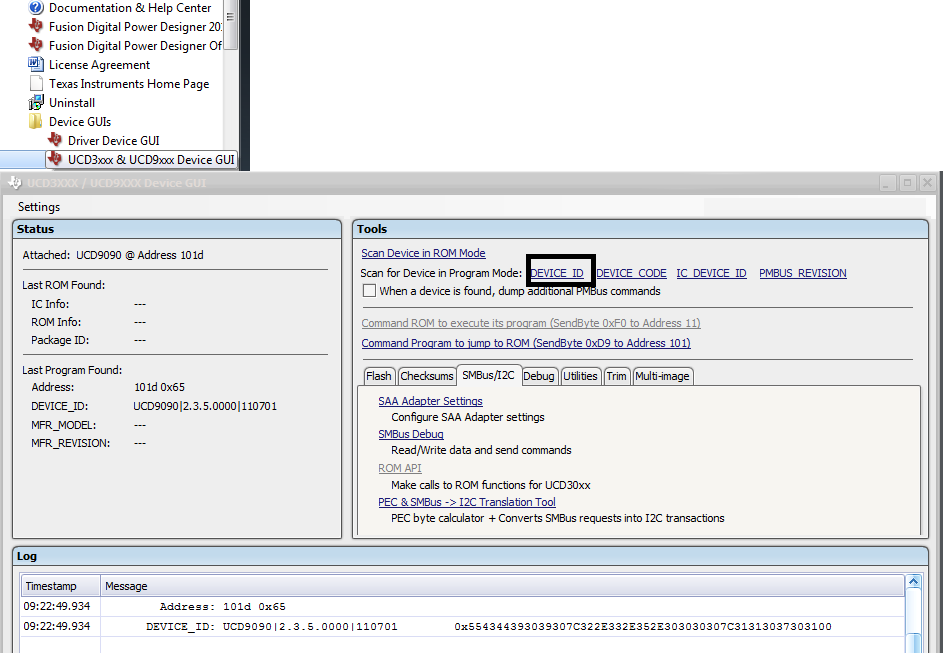Open the Device GUIs folder icon
The width and height of the screenshot is (944, 653).
pos(36,122)
